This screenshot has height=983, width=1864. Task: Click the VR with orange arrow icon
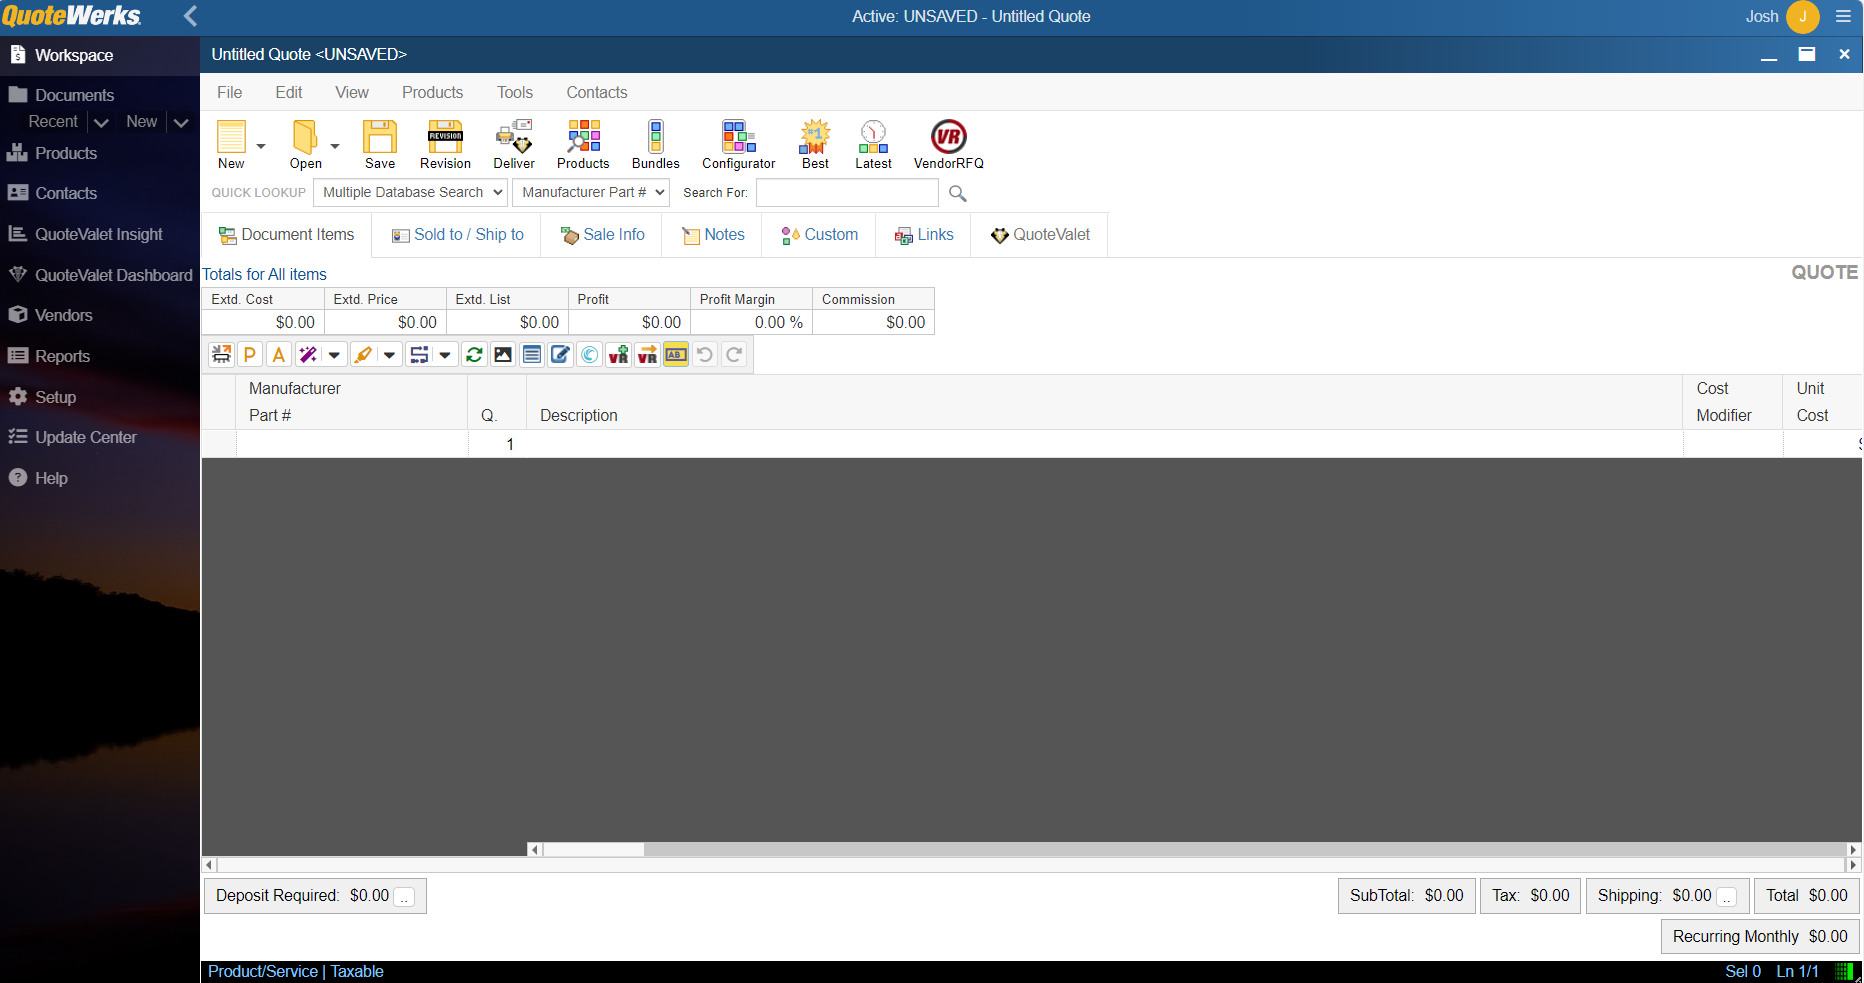click(648, 355)
